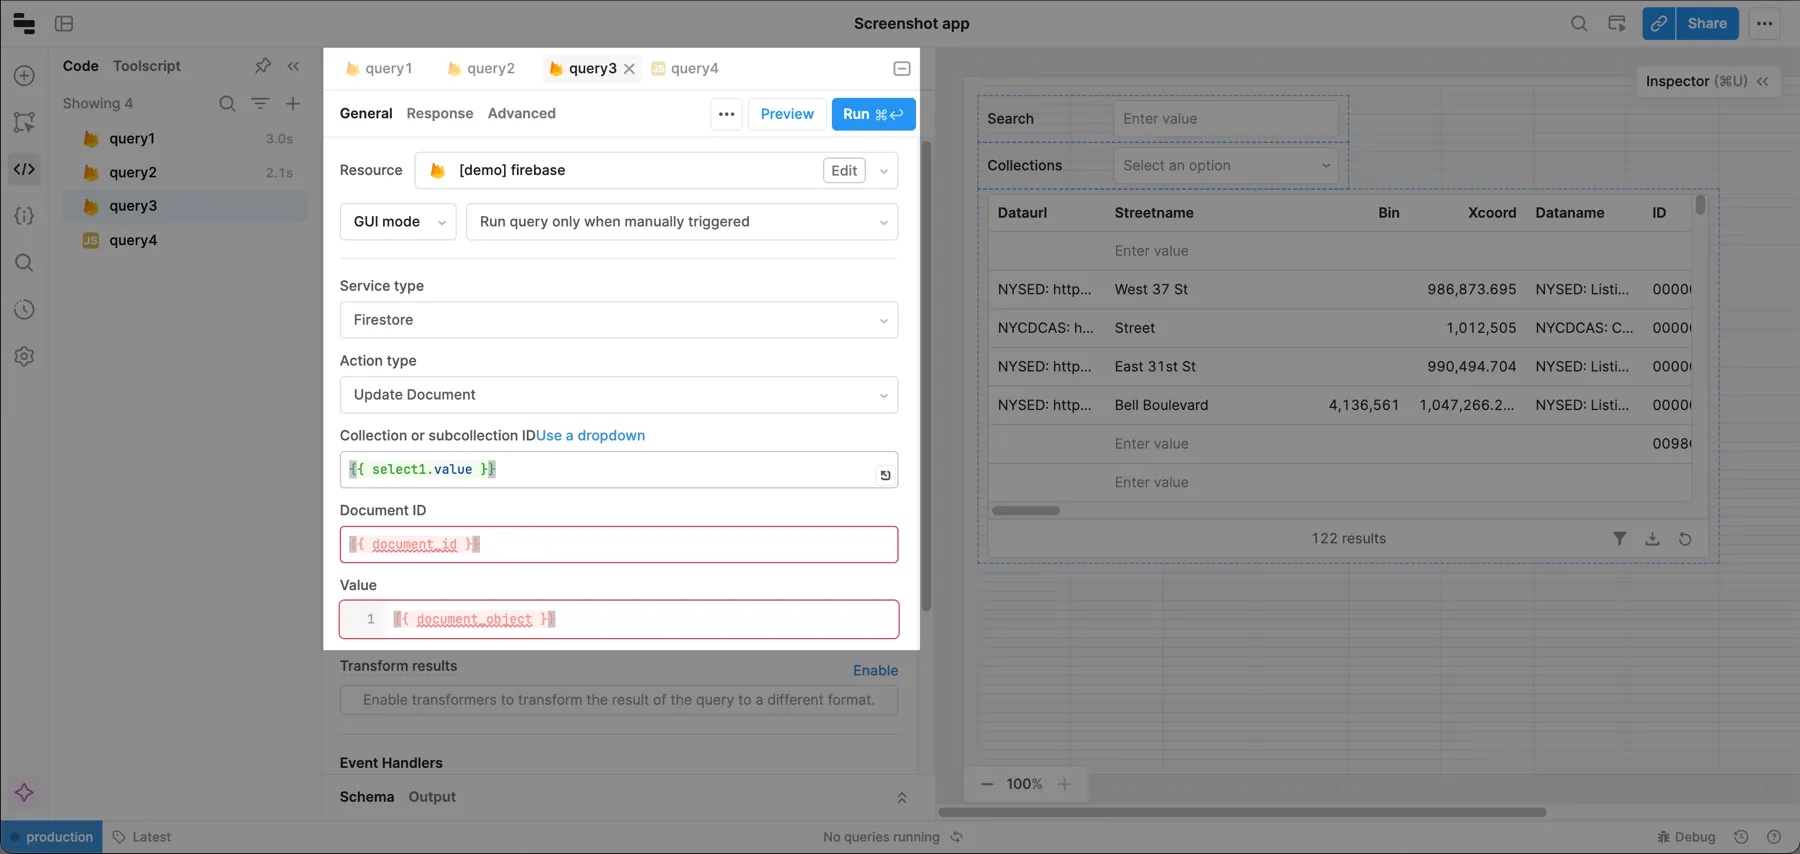Click the Preview button
The width and height of the screenshot is (1800, 854).
point(787,114)
